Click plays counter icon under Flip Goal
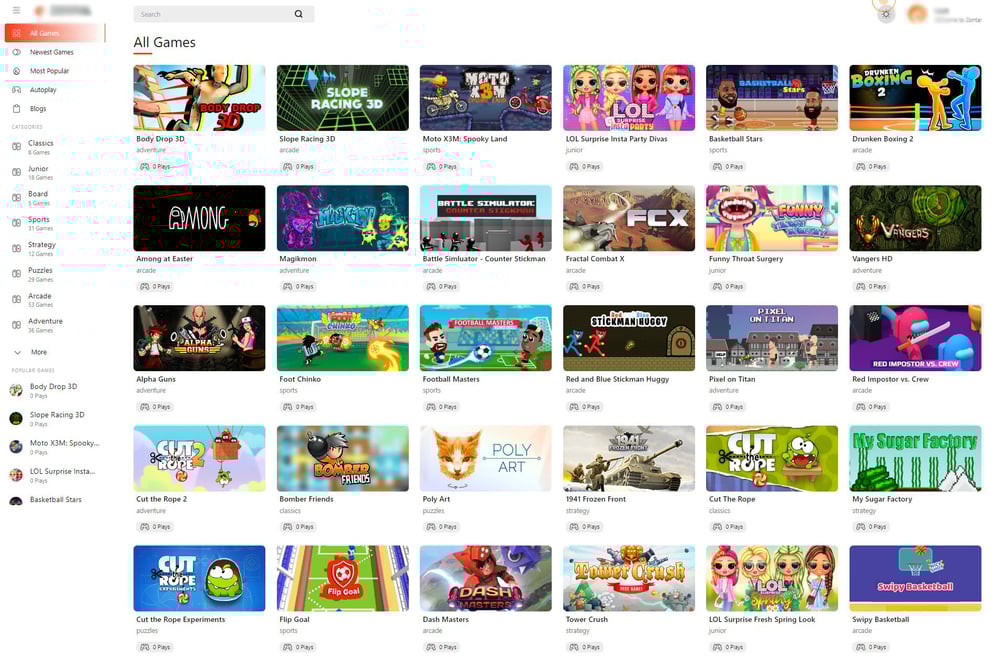 point(288,647)
